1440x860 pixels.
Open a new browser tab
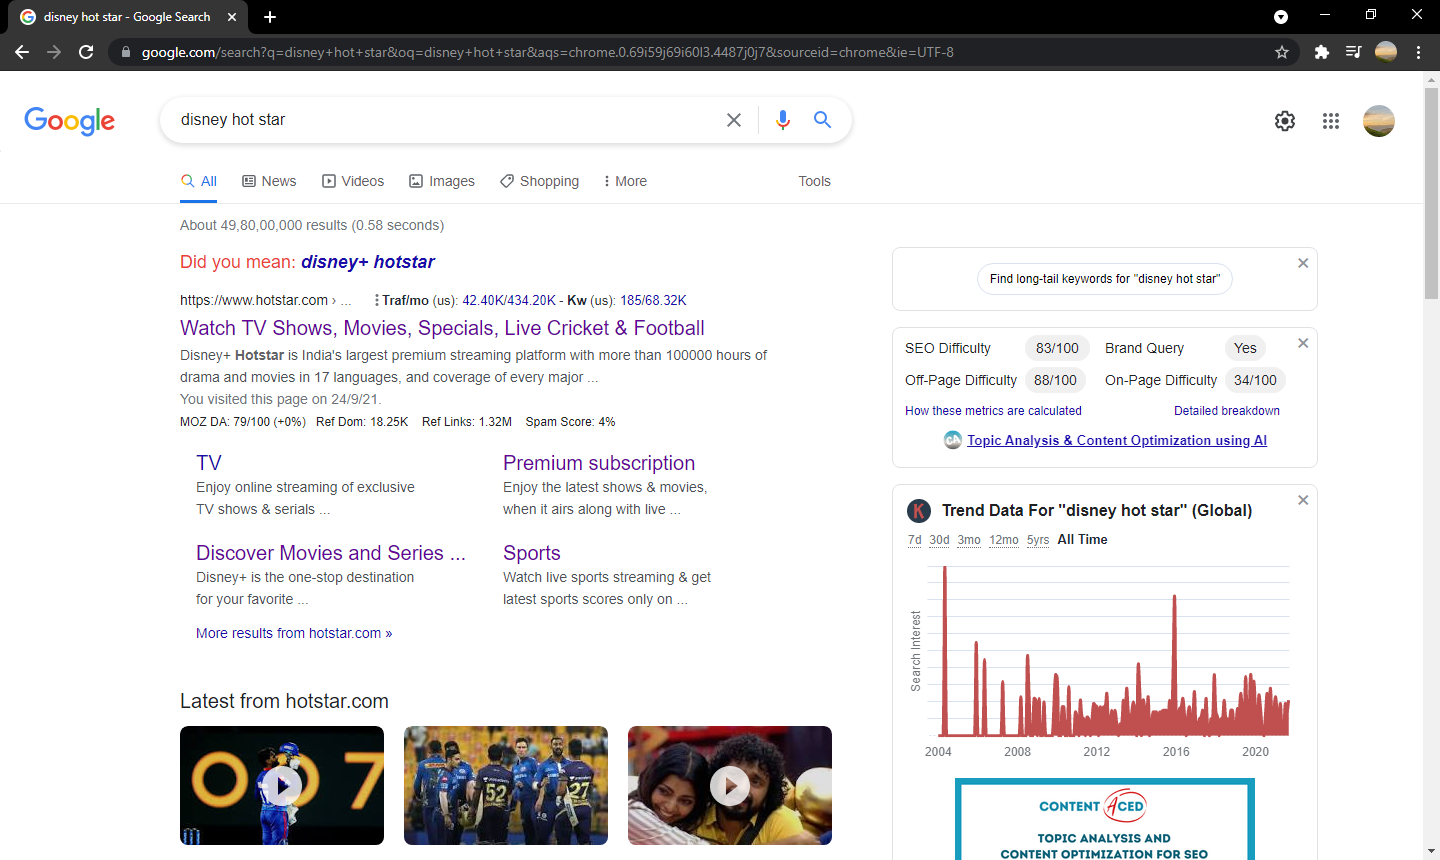(x=270, y=17)
